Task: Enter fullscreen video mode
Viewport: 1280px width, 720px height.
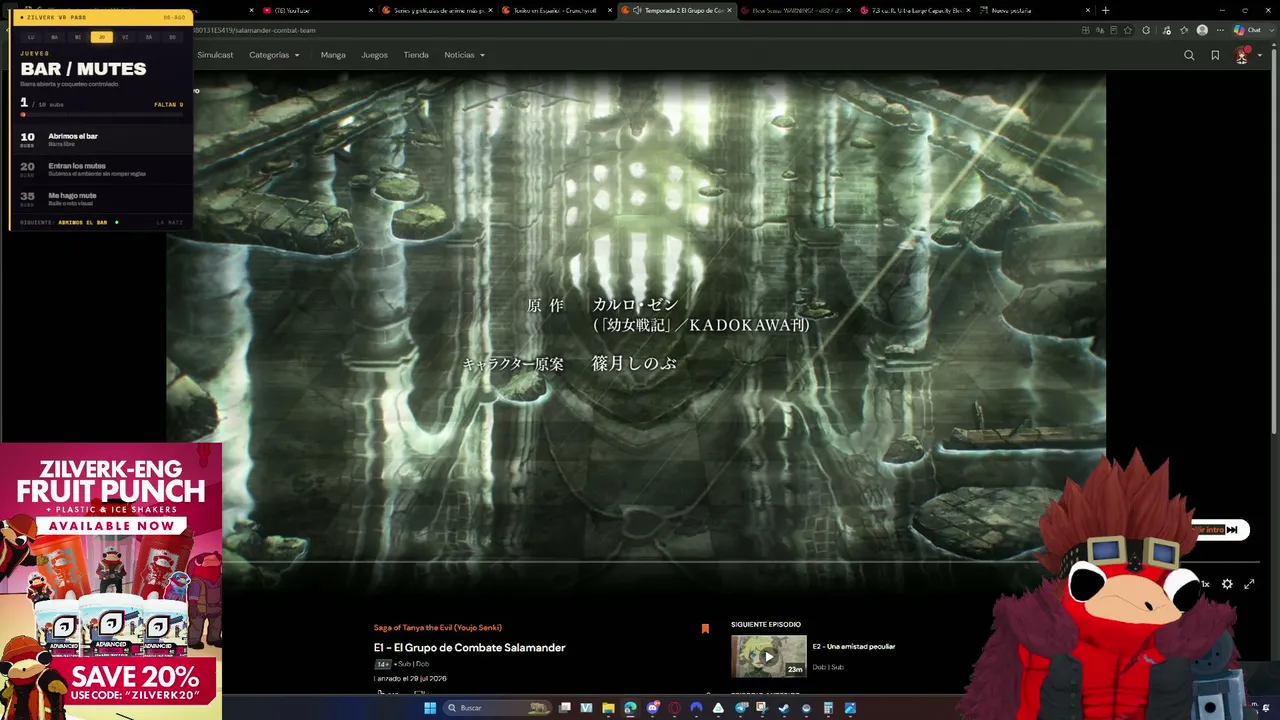Action: (1249, 584)
